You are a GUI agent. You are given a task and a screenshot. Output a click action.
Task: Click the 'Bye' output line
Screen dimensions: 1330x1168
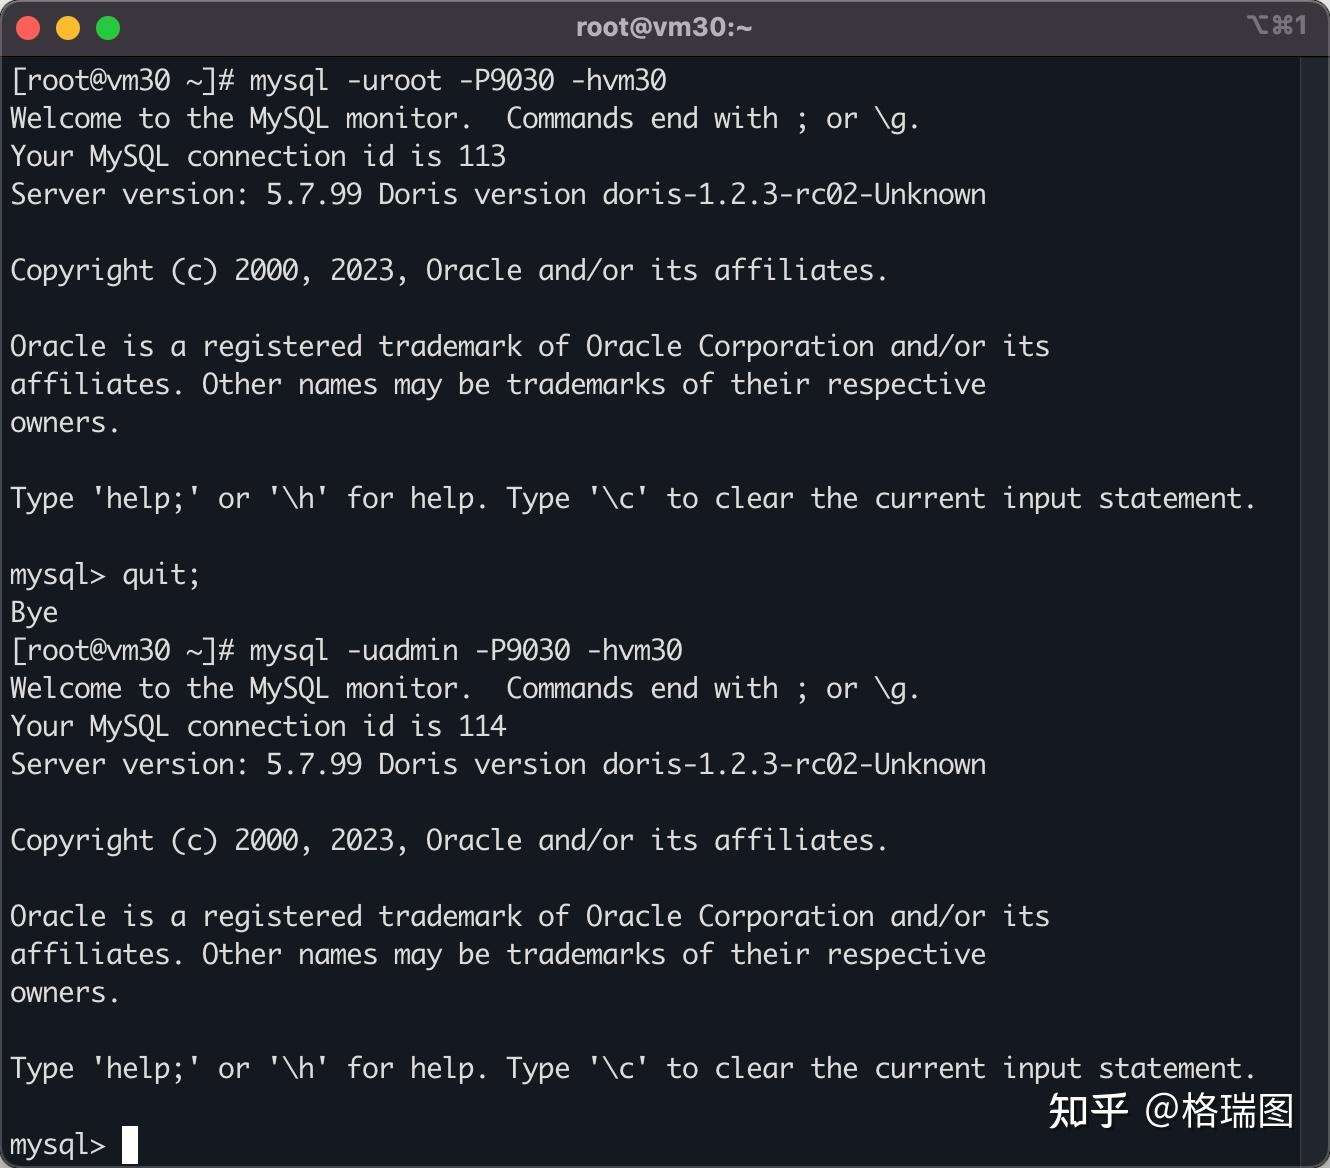pos(34,612)
